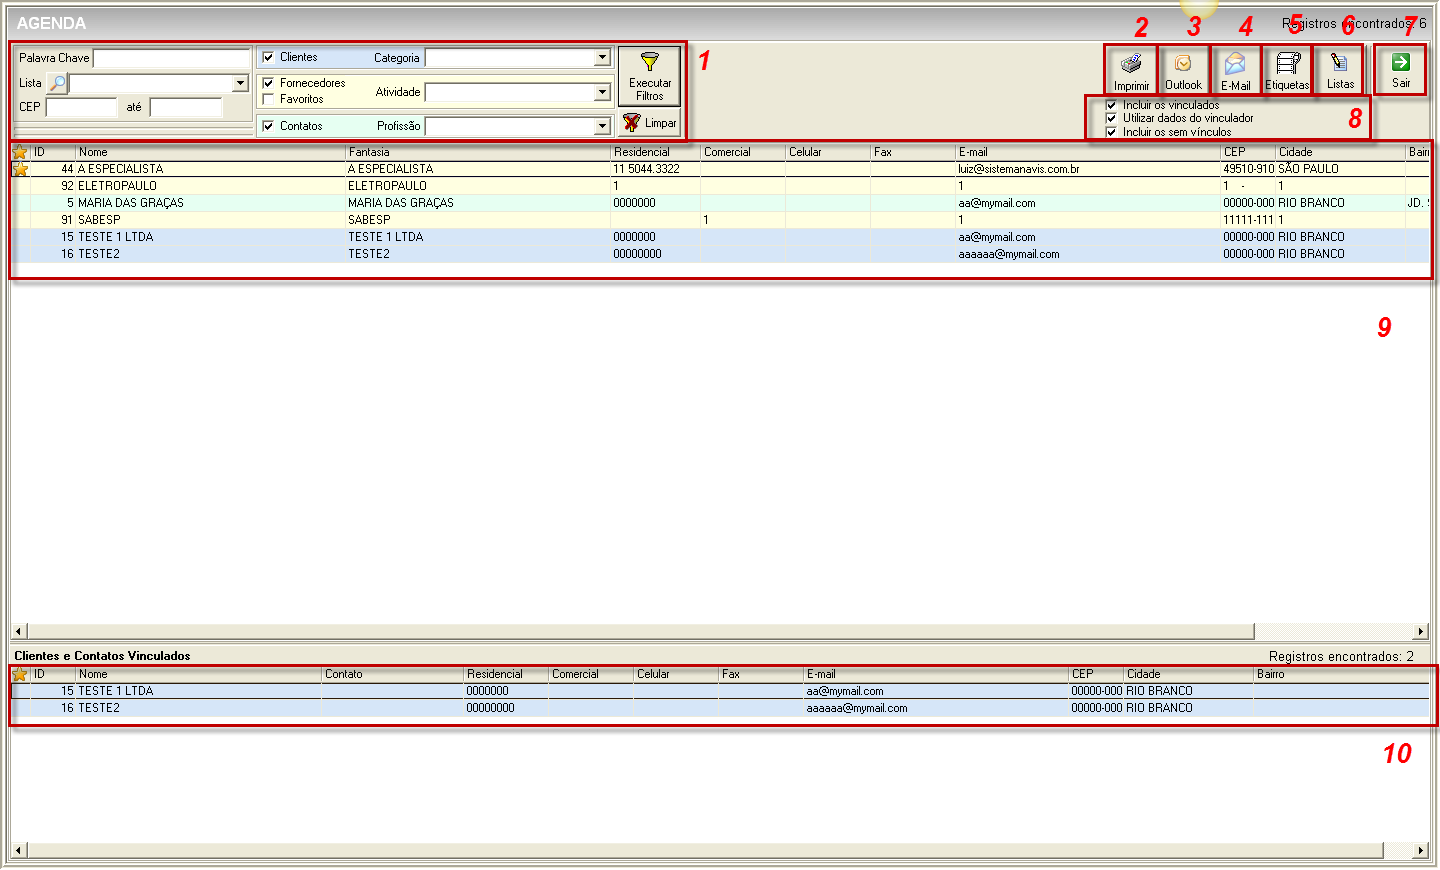Select TESTE 1 LTDA in main grid

tap(720, 237)
